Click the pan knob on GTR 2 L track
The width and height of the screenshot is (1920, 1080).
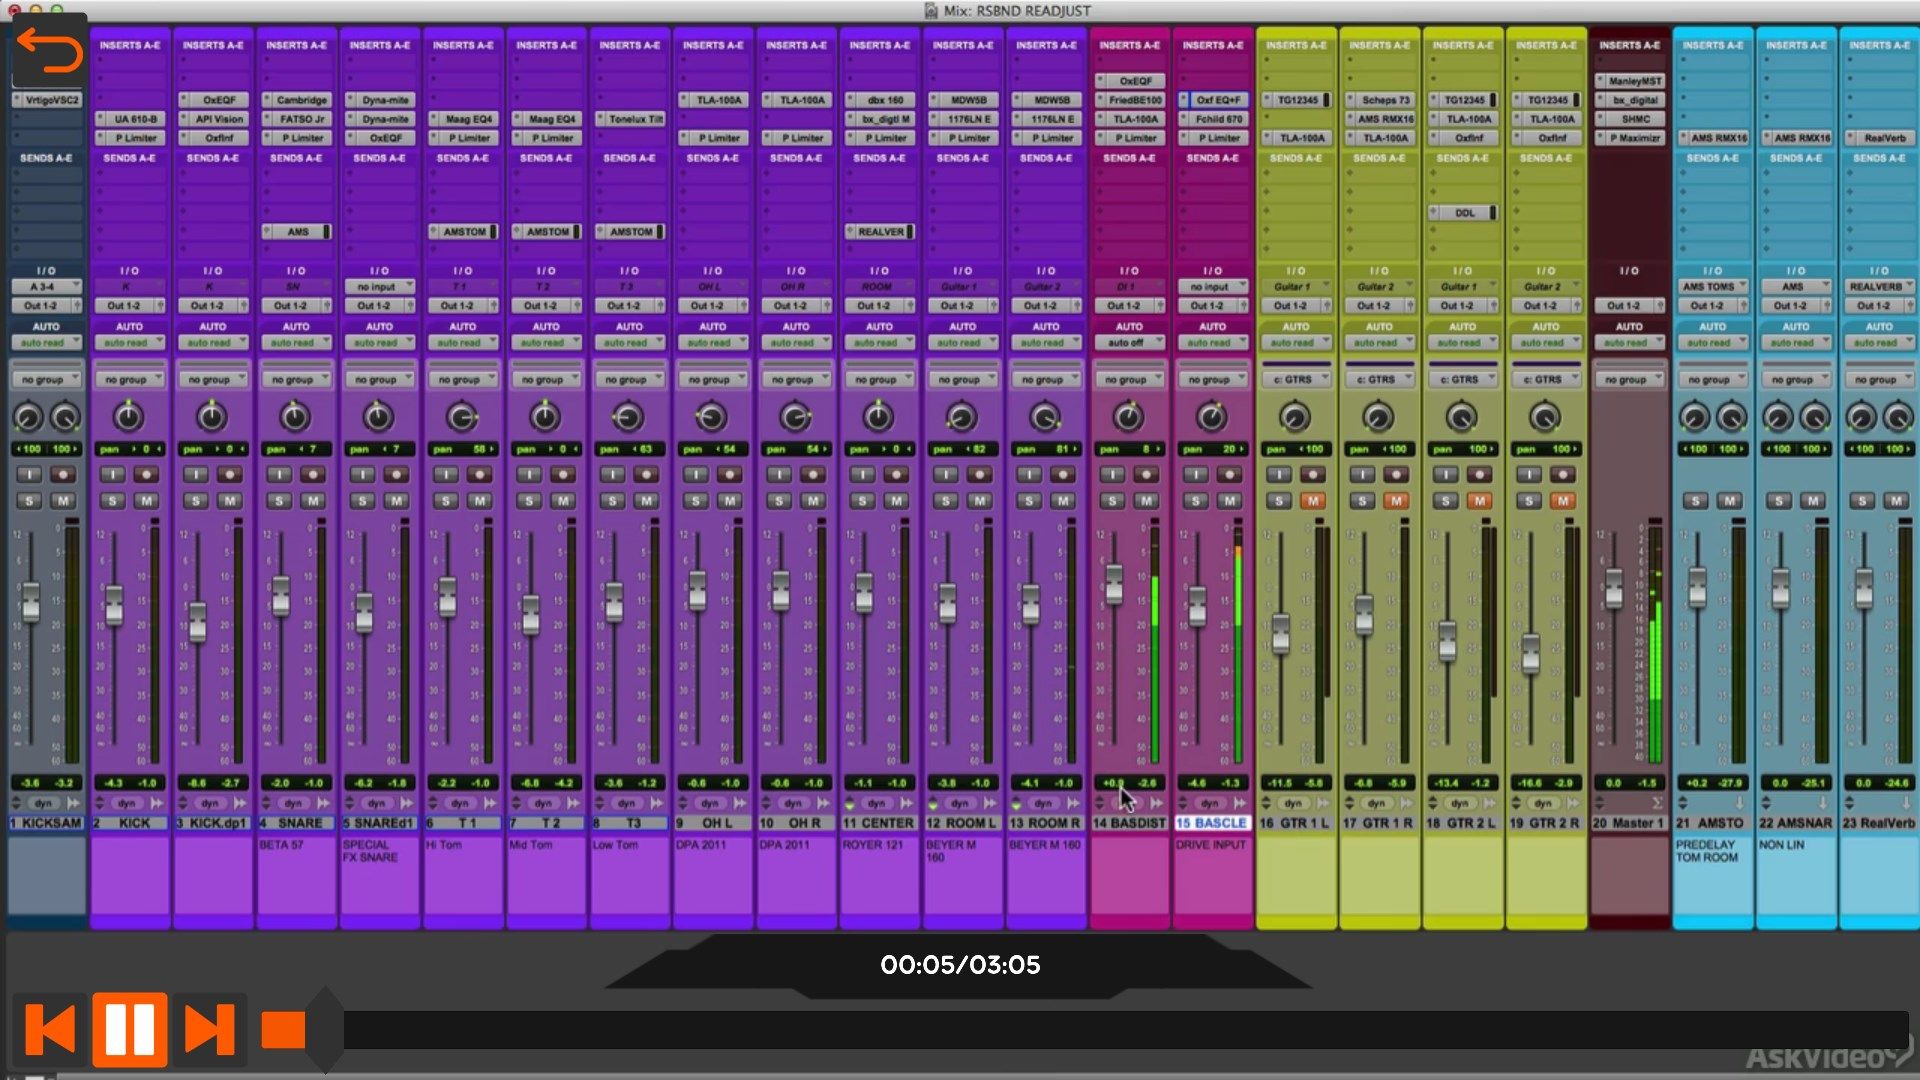pos(1461,417)
